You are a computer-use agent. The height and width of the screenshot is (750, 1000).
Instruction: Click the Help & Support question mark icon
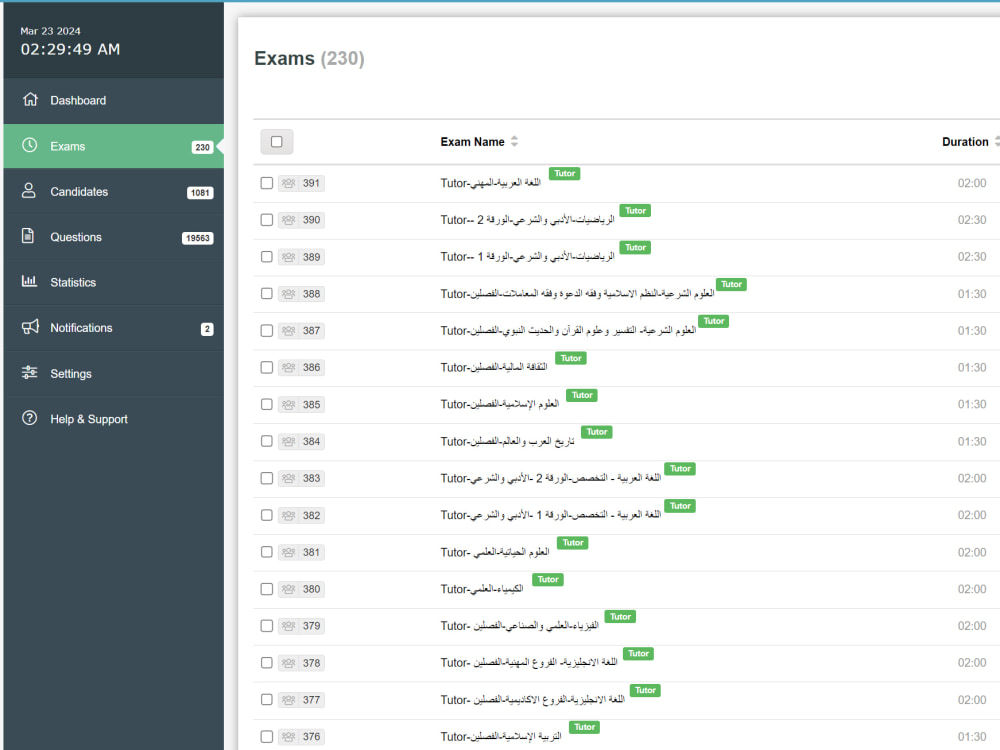coord(29,418)
